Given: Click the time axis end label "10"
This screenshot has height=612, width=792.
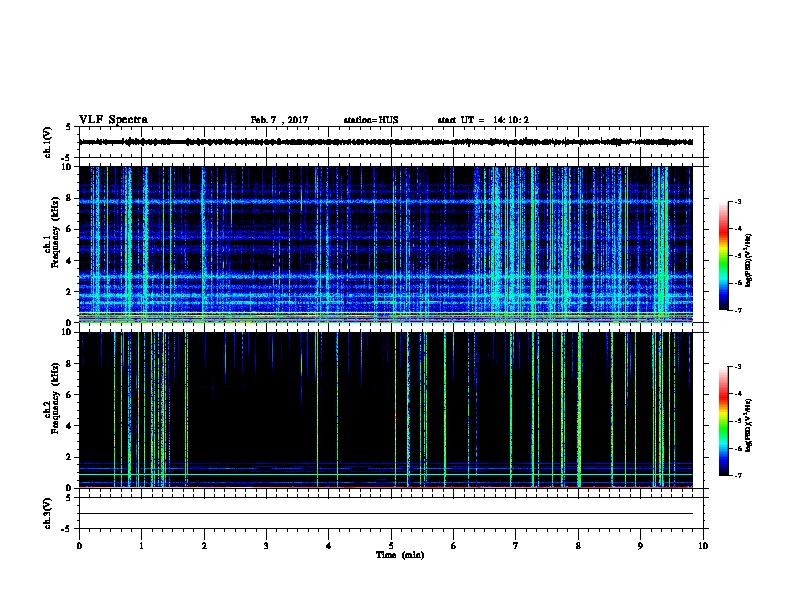Looking at the screenshot, I should pos(703,546).
